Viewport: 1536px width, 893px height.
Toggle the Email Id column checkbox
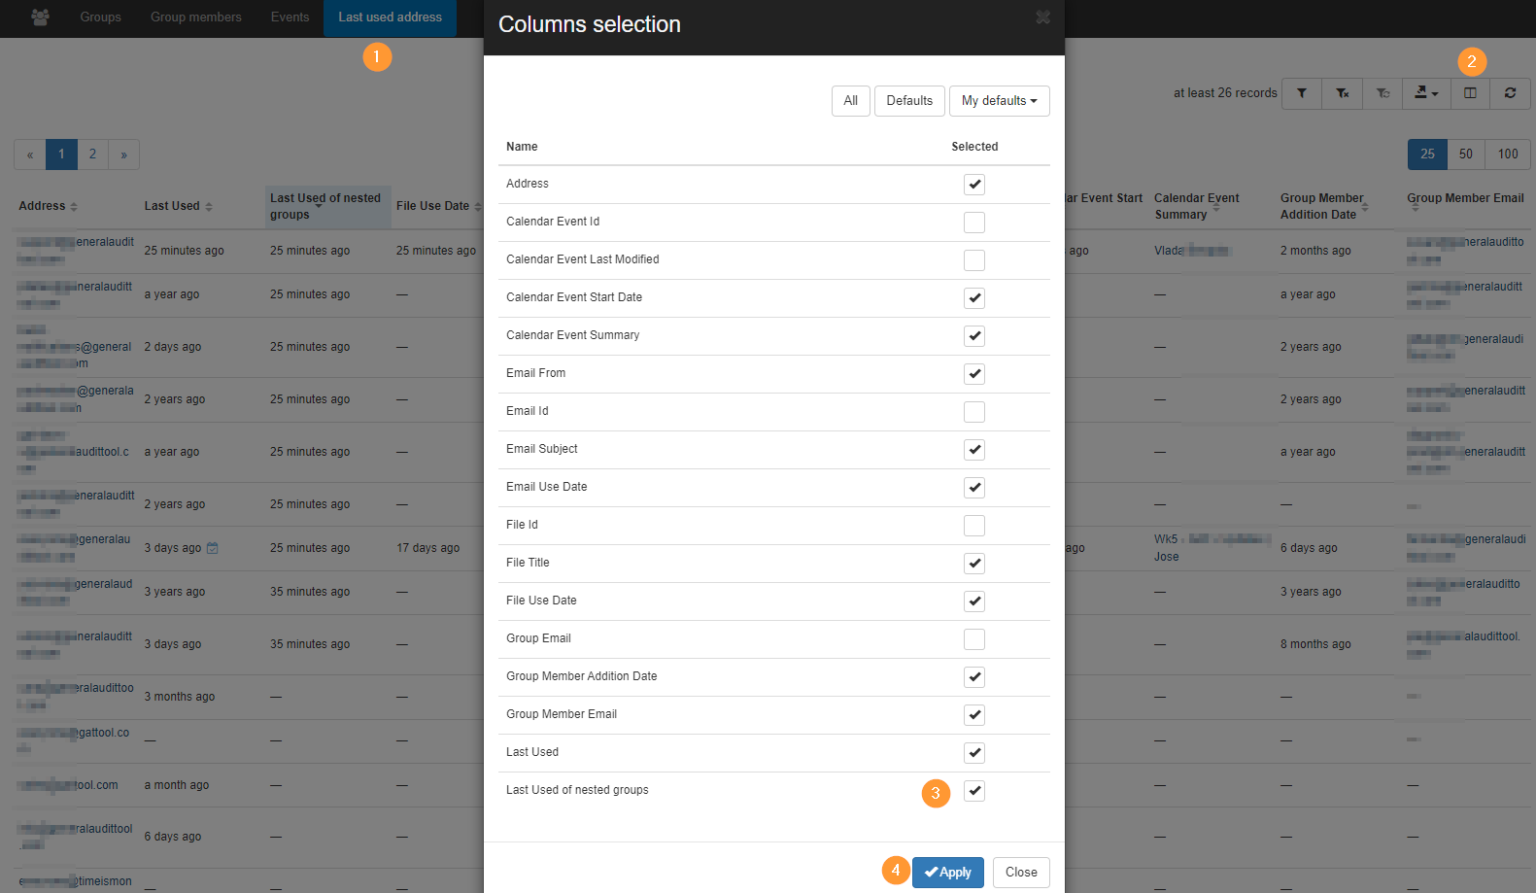[x=974, y=412]
